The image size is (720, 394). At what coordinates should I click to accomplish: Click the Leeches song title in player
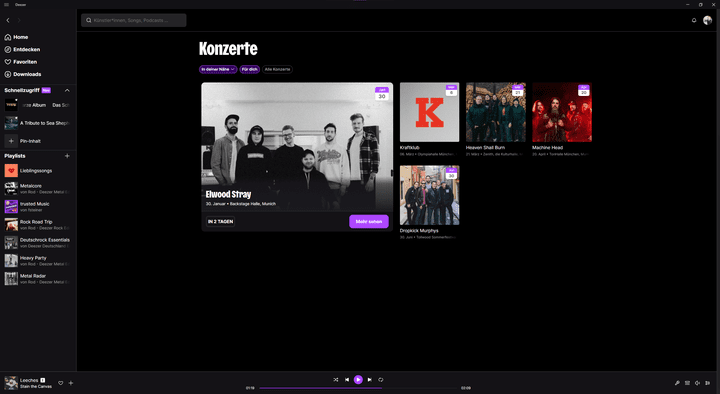[29, 380]
